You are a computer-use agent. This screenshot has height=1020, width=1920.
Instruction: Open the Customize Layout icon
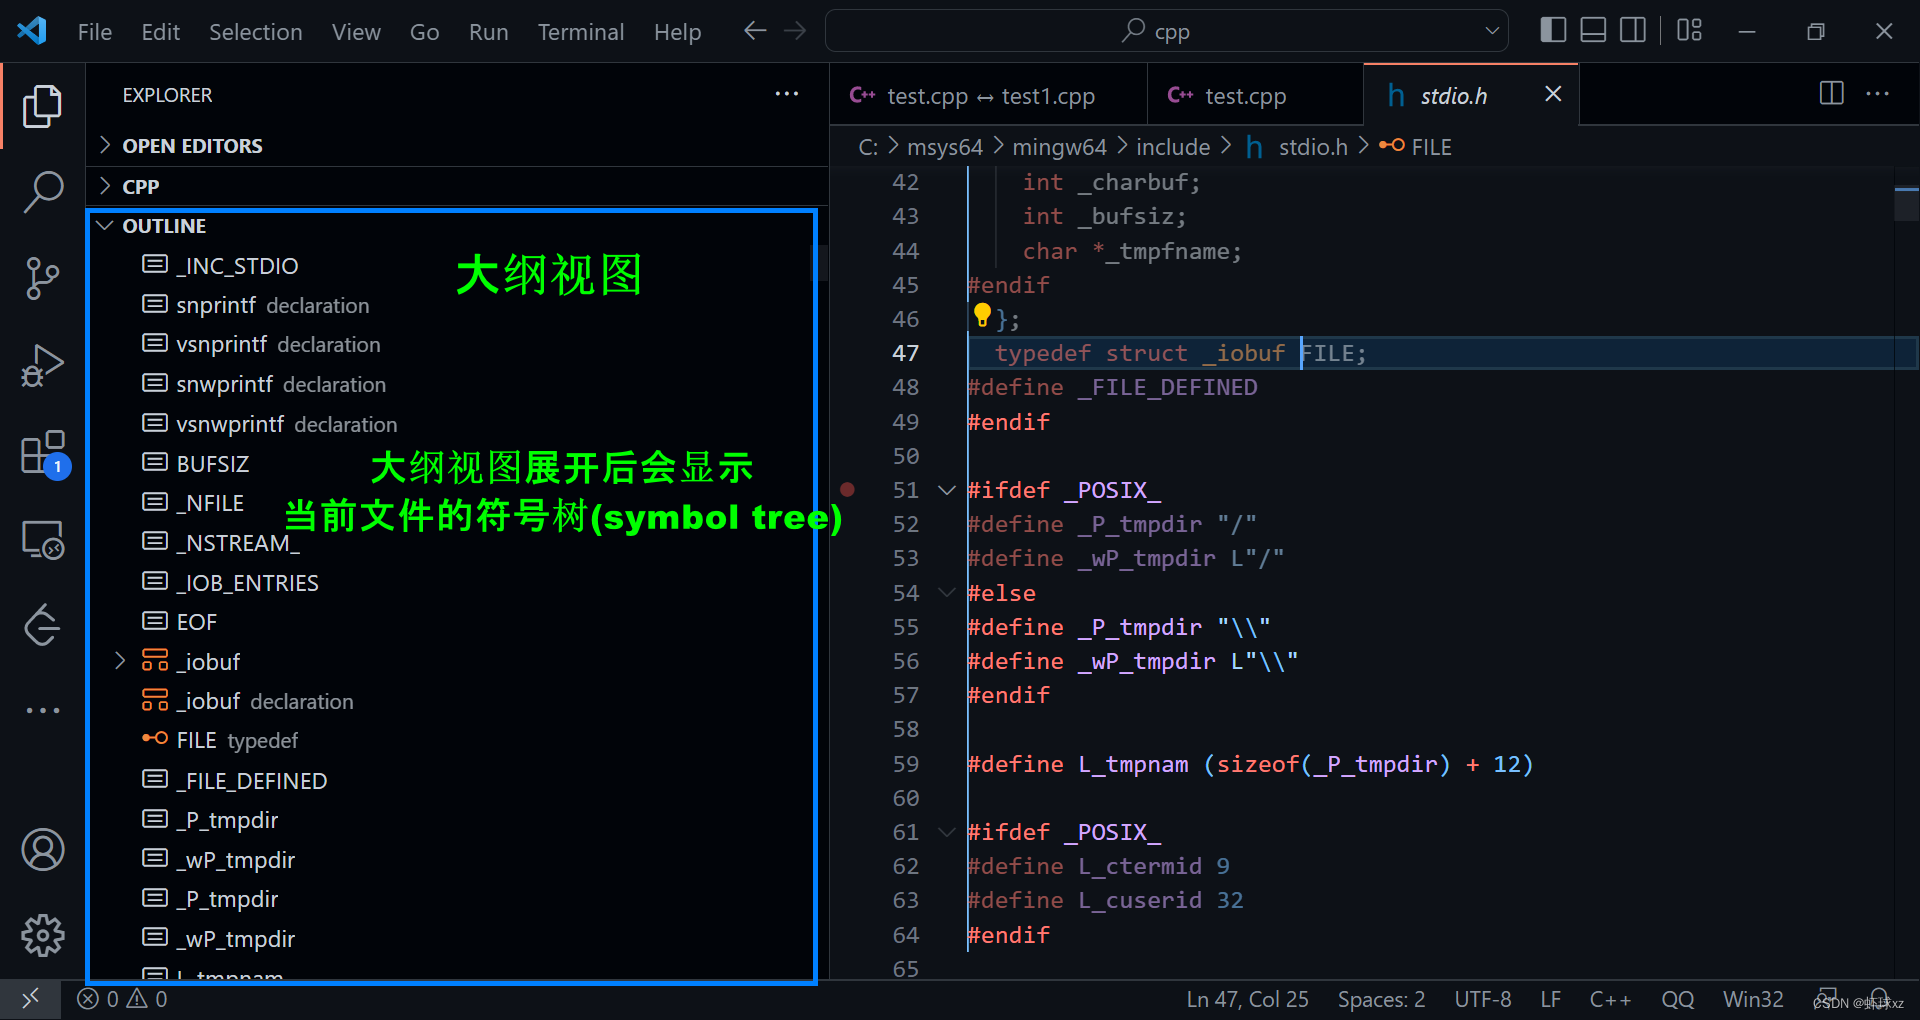[1689, 31]
